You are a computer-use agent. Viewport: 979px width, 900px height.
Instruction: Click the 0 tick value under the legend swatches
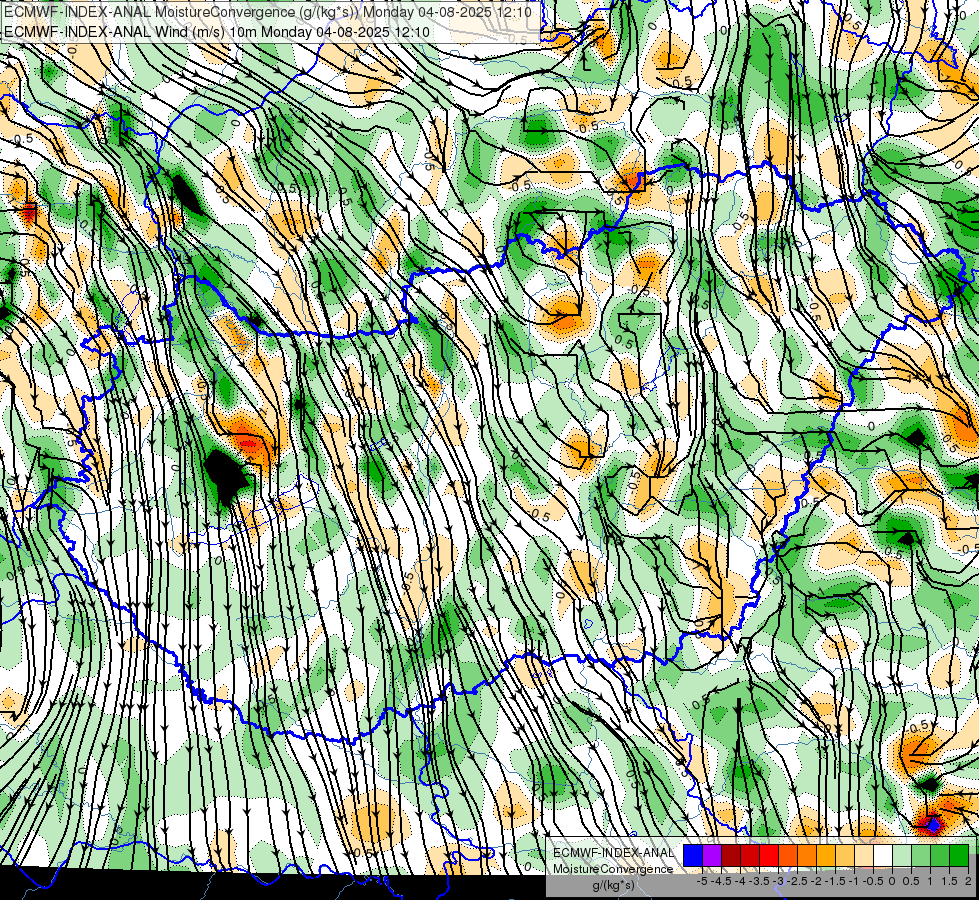point(892,881)
